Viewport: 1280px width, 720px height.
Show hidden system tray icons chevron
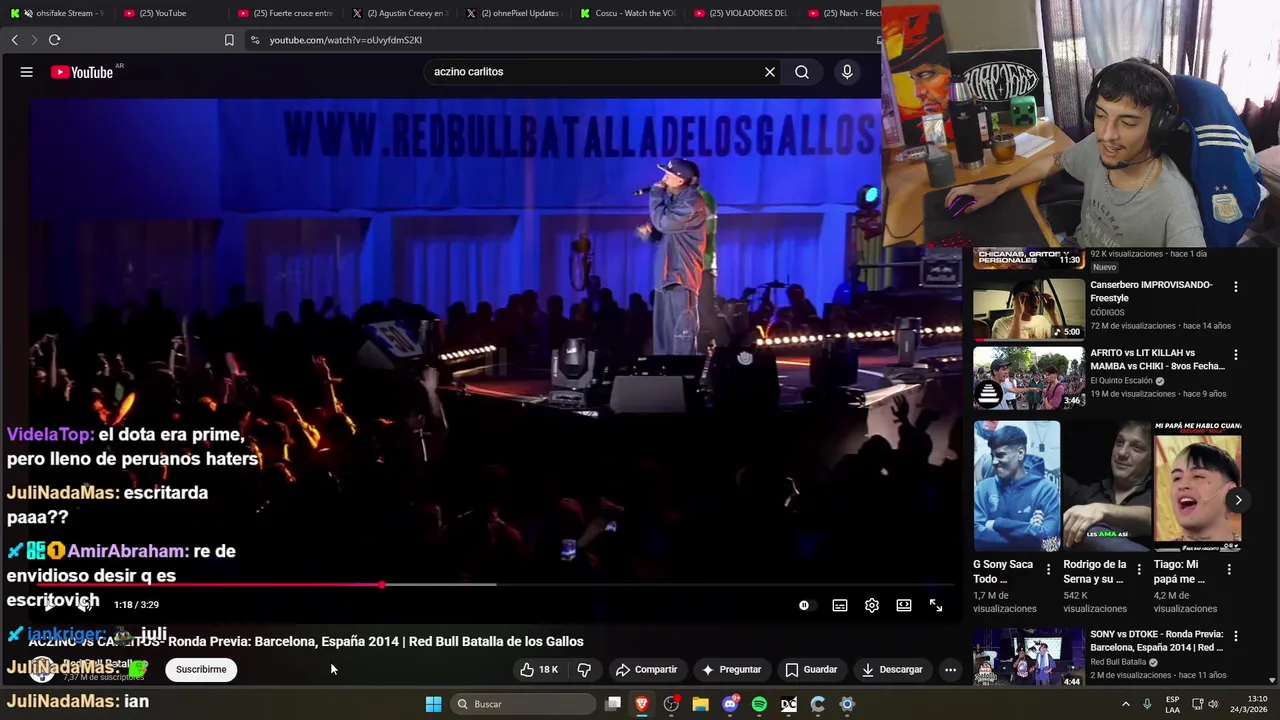[1125, 704]
